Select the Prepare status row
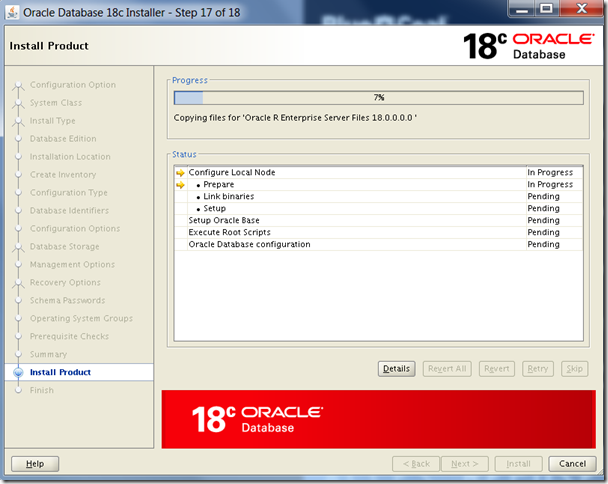 click(378, 185)
